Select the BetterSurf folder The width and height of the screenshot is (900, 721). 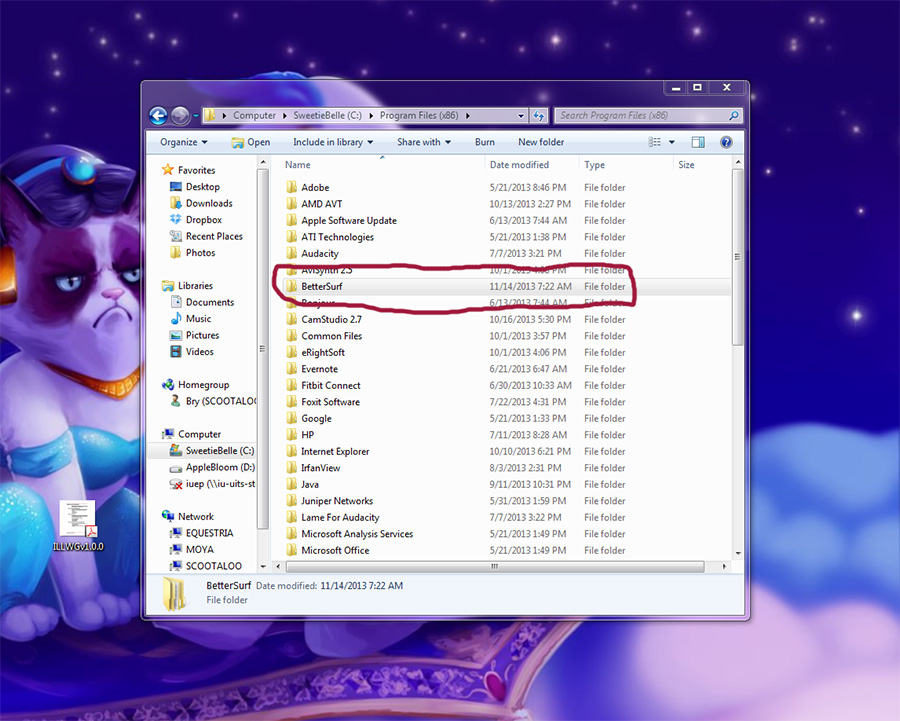tap(321, 286)
